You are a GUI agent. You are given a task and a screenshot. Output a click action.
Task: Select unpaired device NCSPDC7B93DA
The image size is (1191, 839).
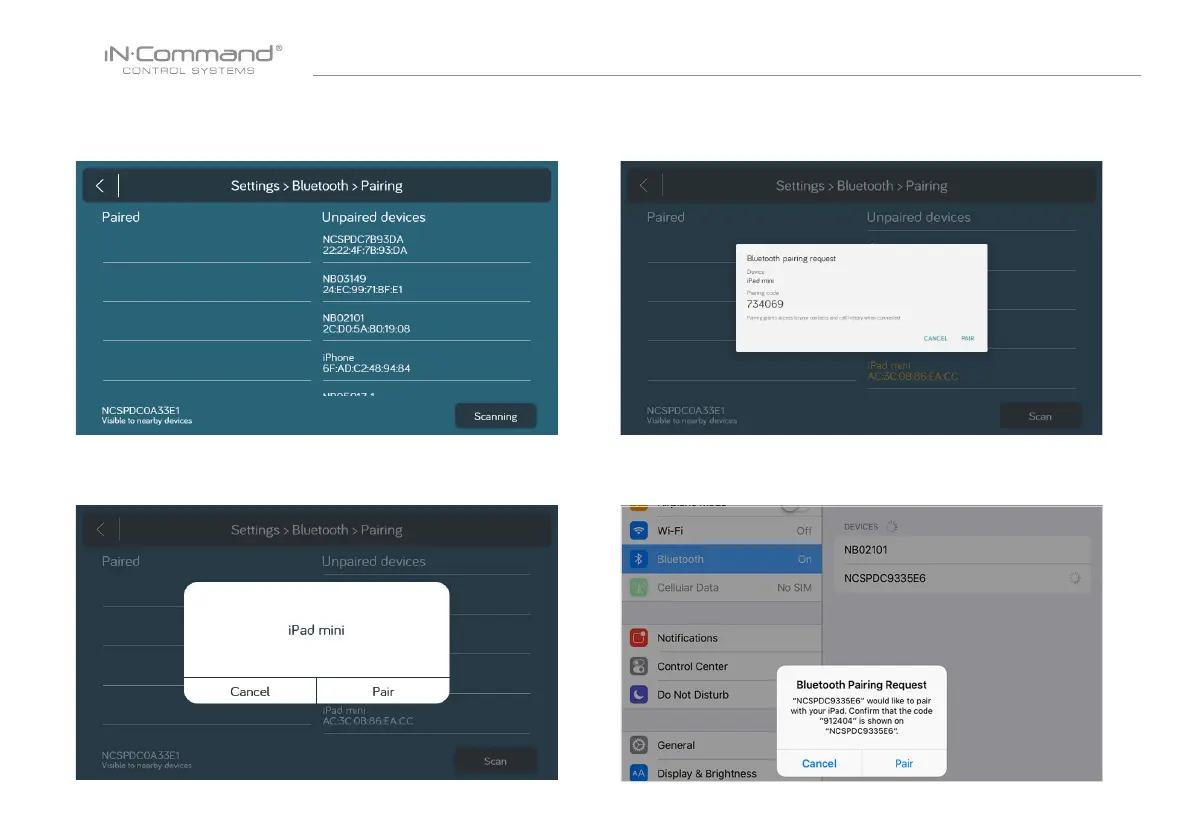coord(426,244)
